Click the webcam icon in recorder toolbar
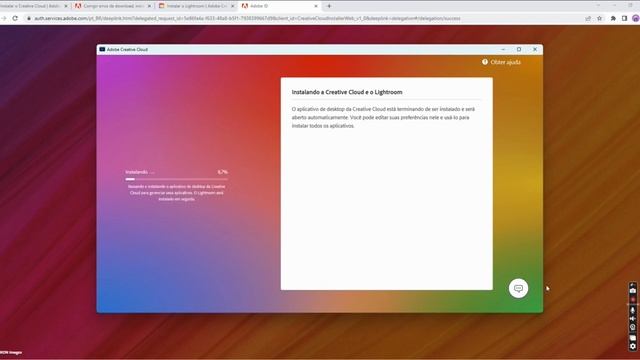 tap(633, 327)
